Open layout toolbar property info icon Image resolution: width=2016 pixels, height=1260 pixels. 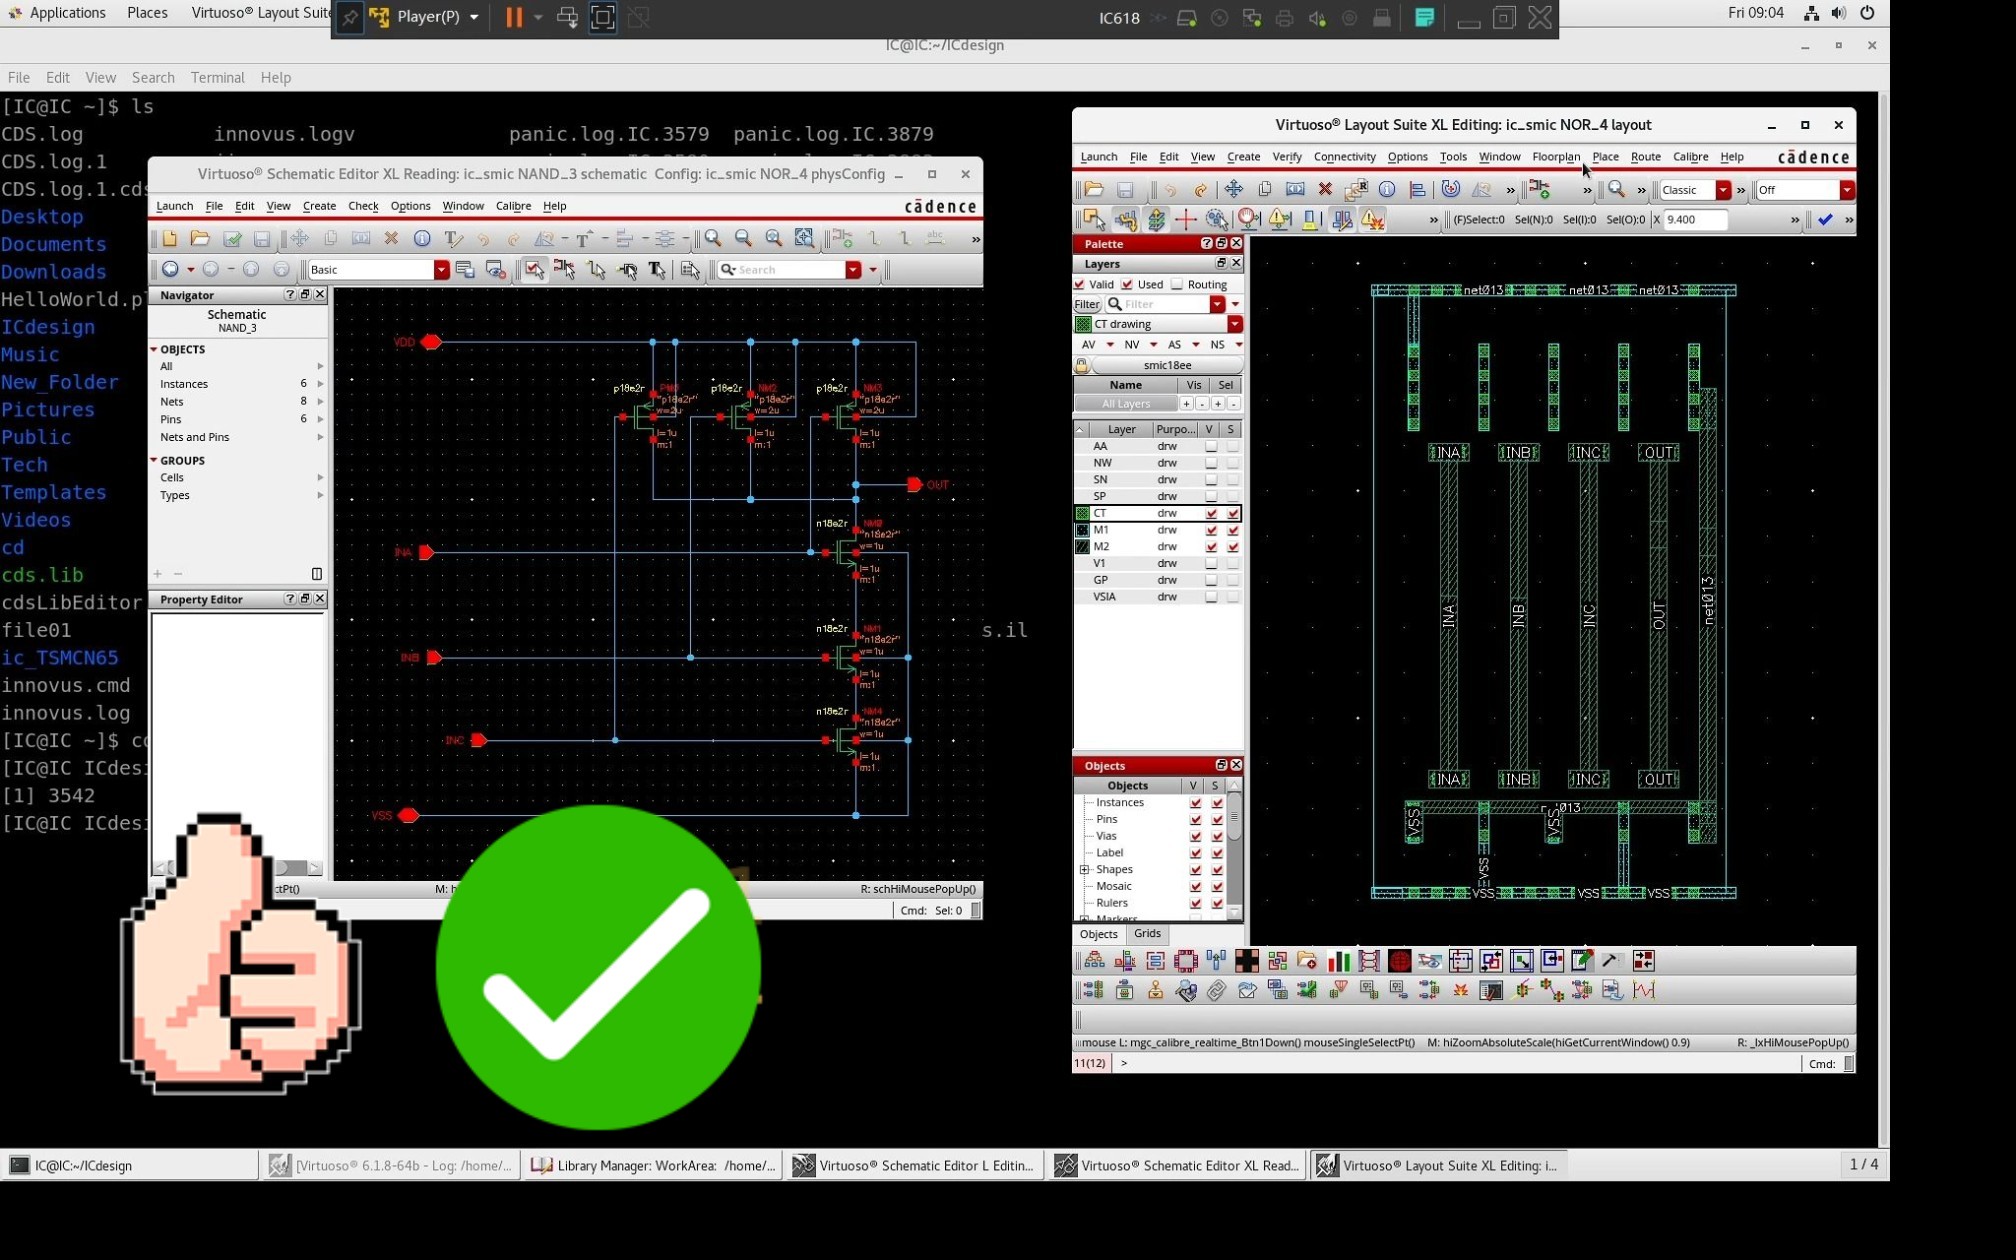tap(1387, 190)
